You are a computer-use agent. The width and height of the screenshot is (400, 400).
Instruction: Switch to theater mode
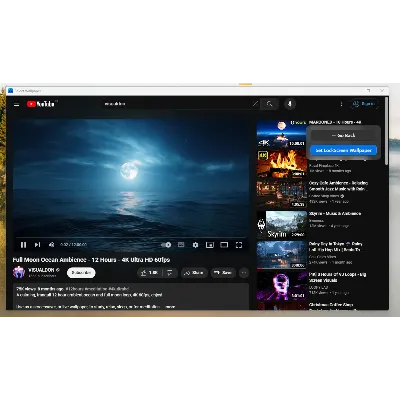(x=224, y=245)
